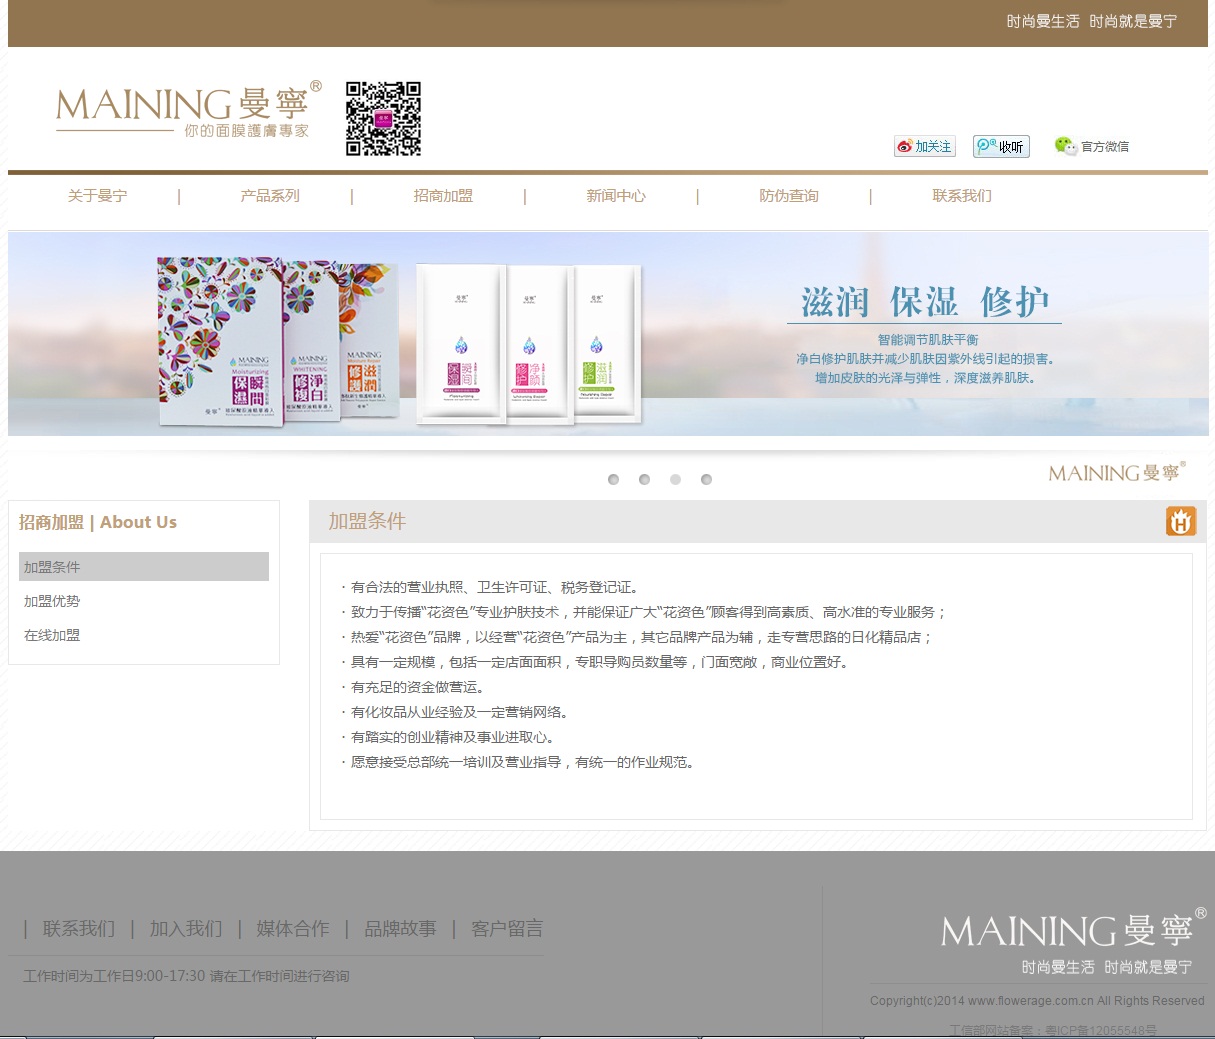
Task: Select the first banner slide dot
Action: [614, 480]
